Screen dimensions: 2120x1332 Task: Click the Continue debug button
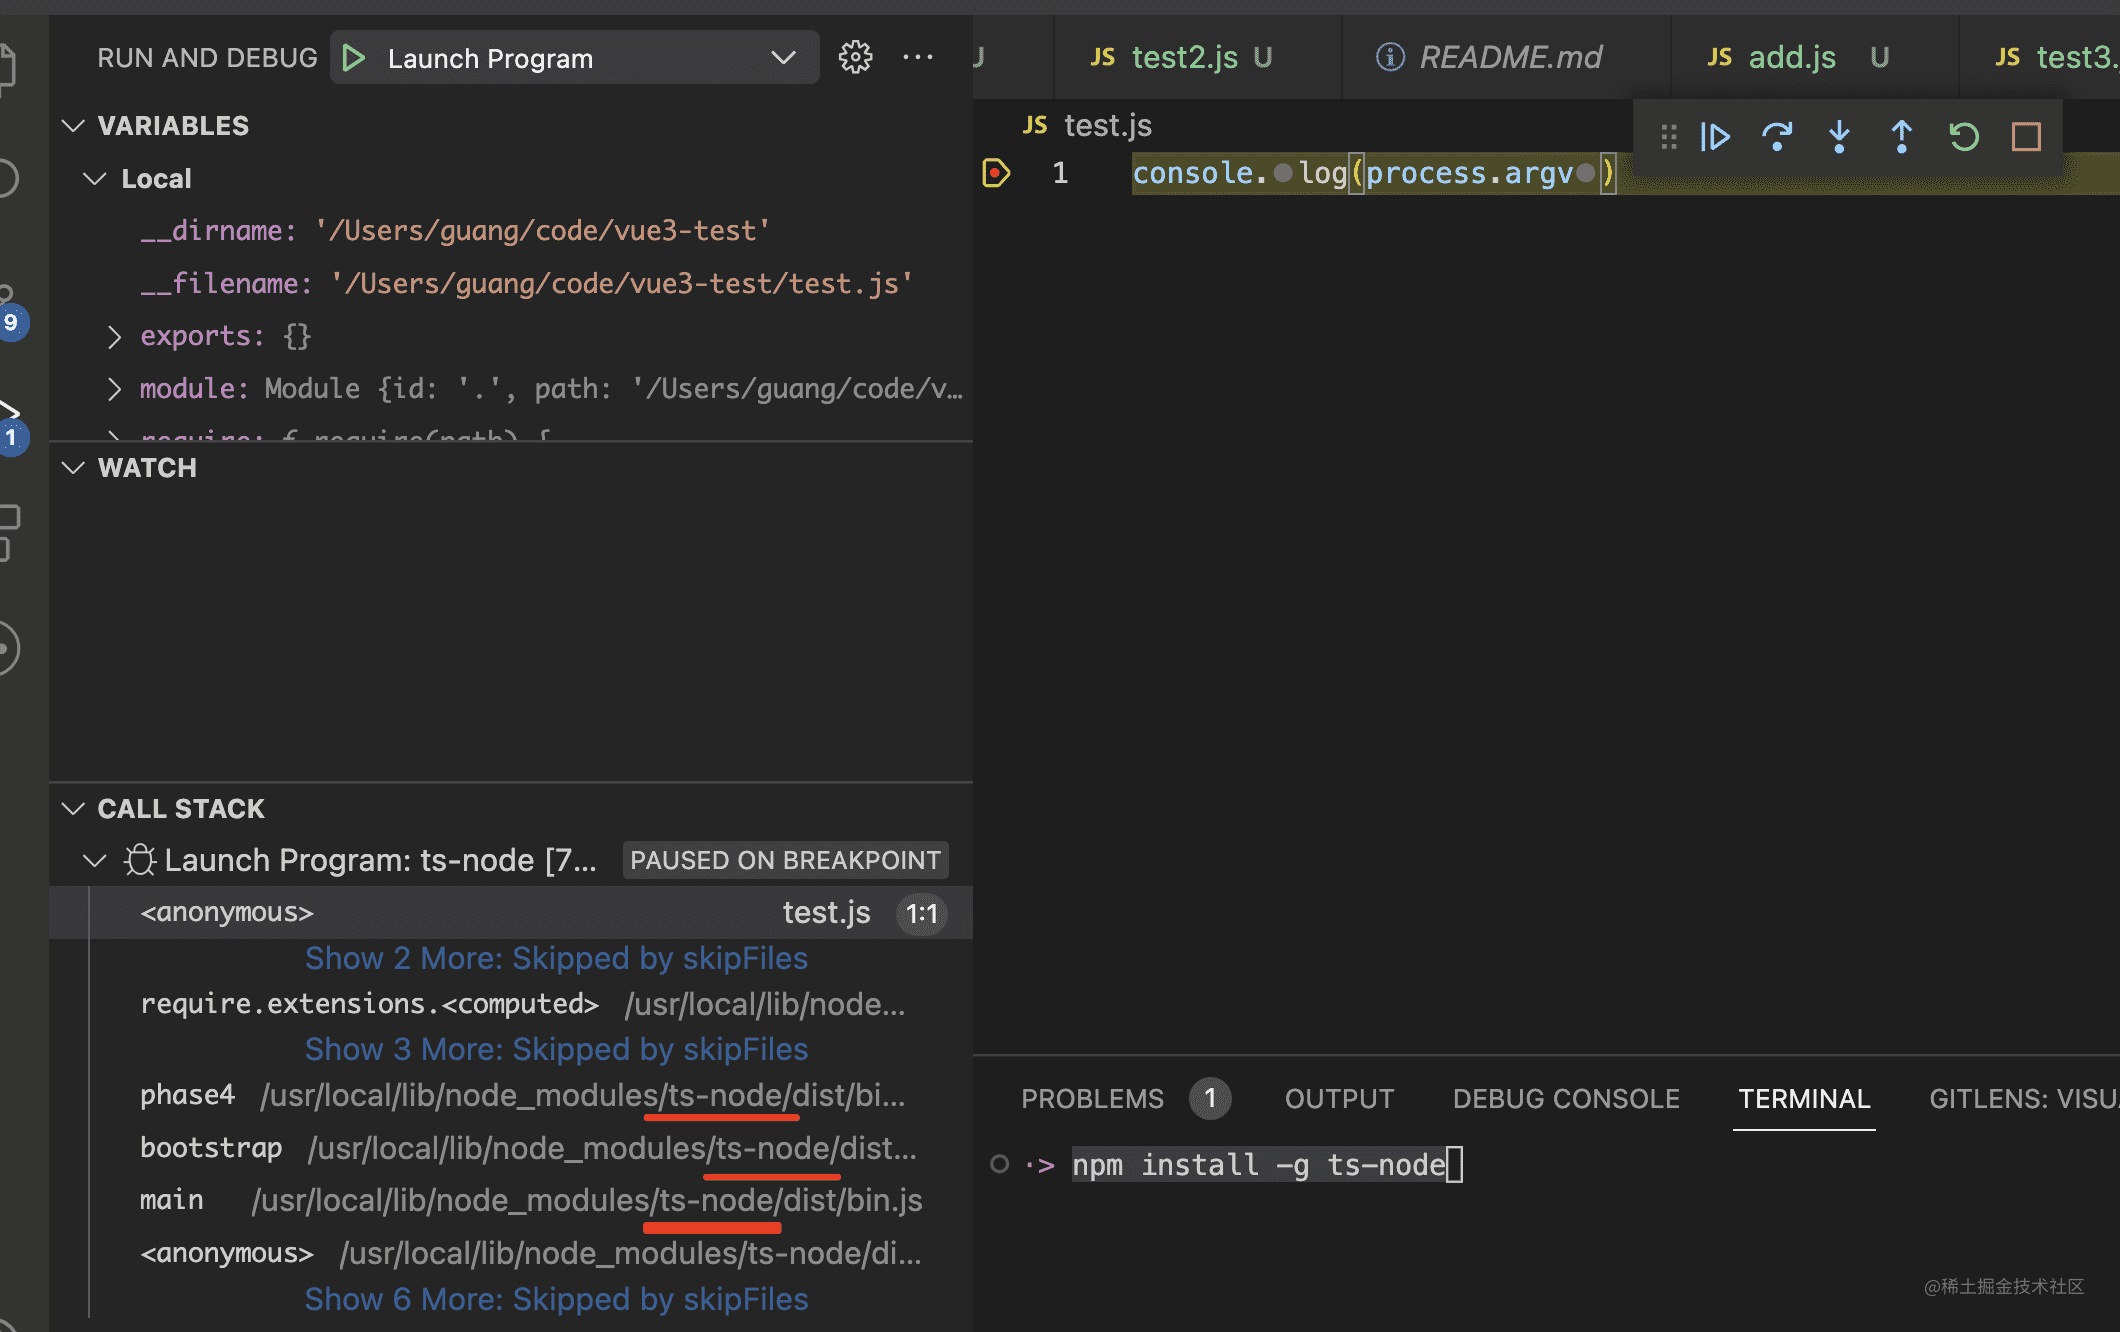tap(1715, 137)
